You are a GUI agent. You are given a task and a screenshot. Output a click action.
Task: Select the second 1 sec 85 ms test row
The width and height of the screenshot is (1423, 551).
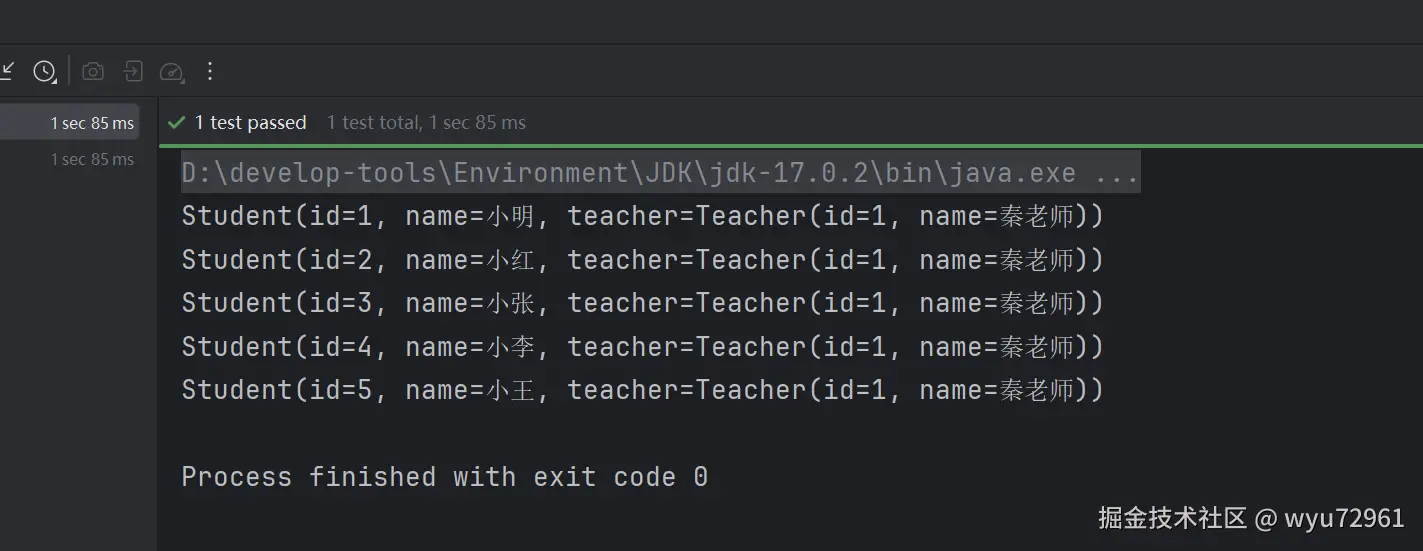click(92, 159)
